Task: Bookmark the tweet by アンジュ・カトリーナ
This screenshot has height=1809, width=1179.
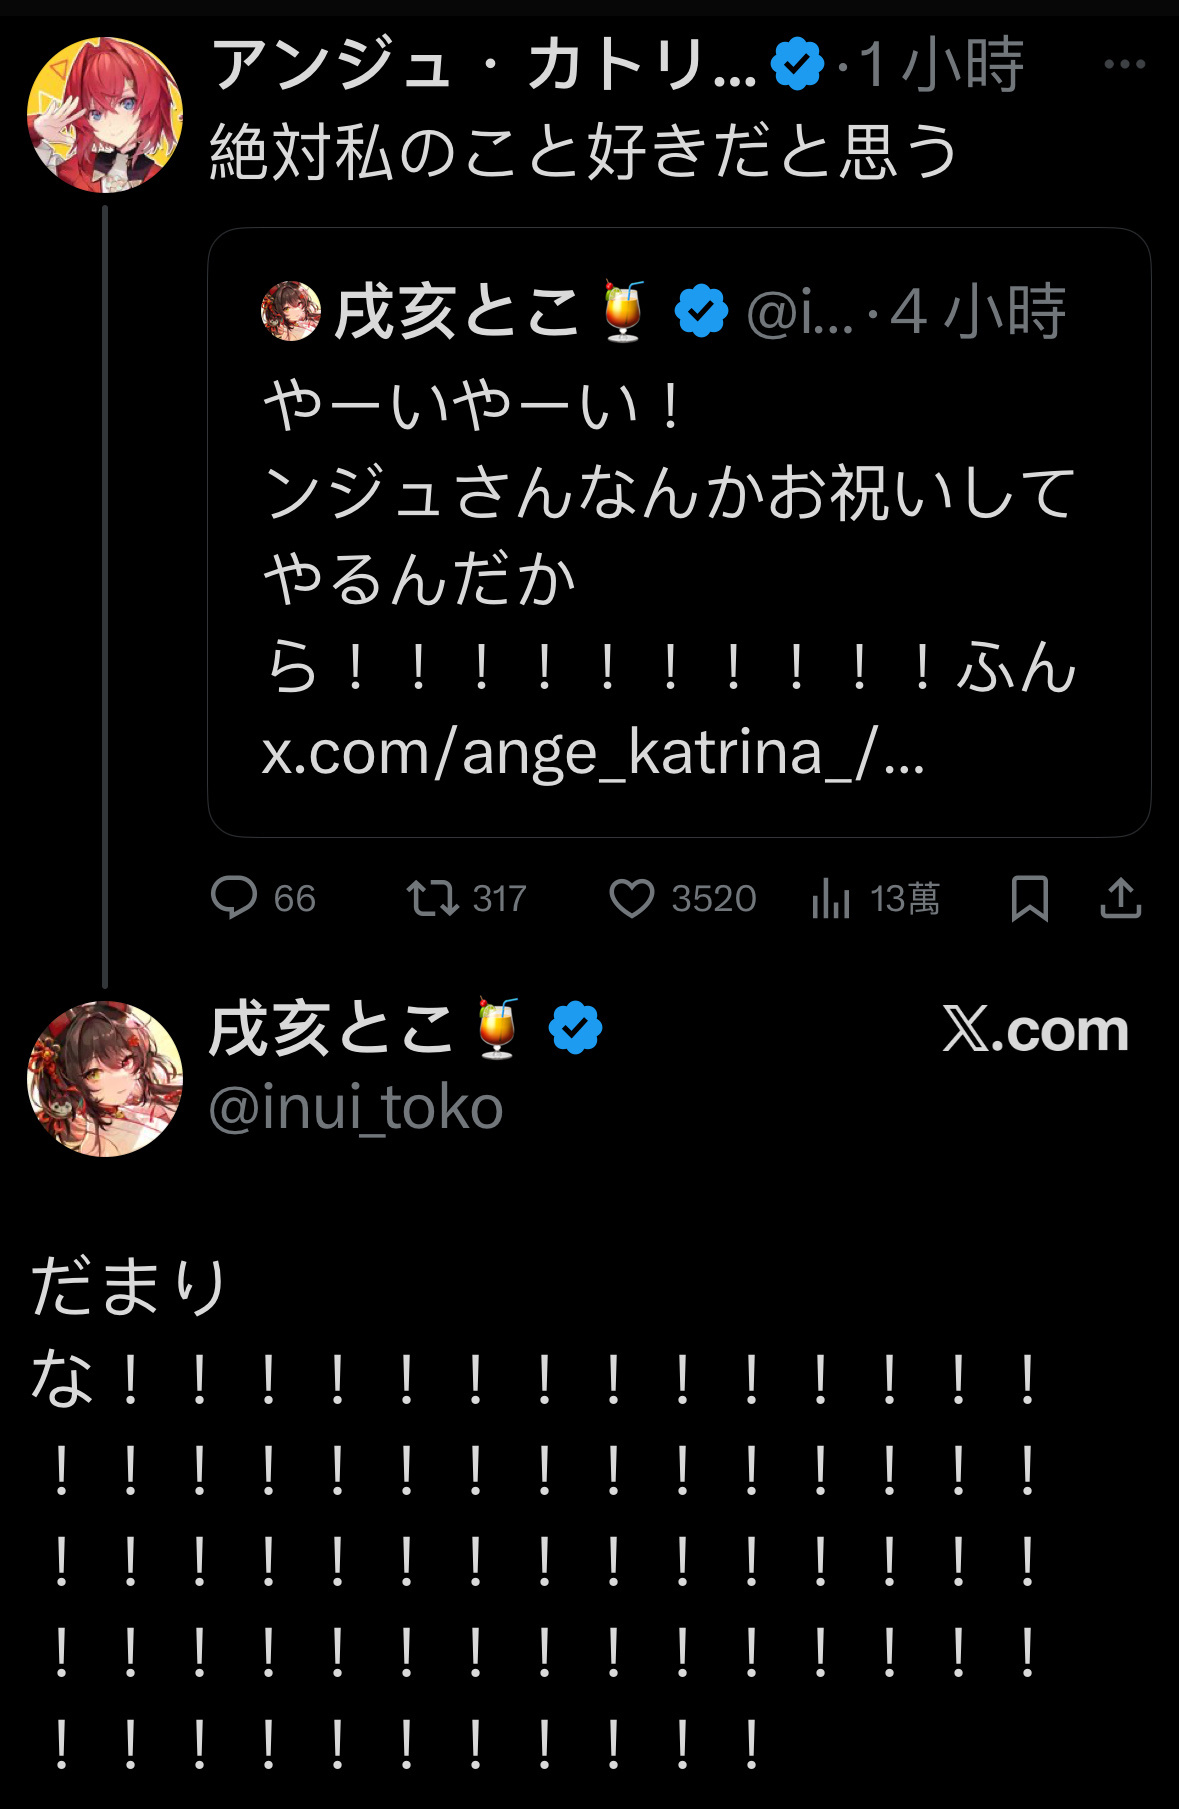Action: (x=1029, y=898)
